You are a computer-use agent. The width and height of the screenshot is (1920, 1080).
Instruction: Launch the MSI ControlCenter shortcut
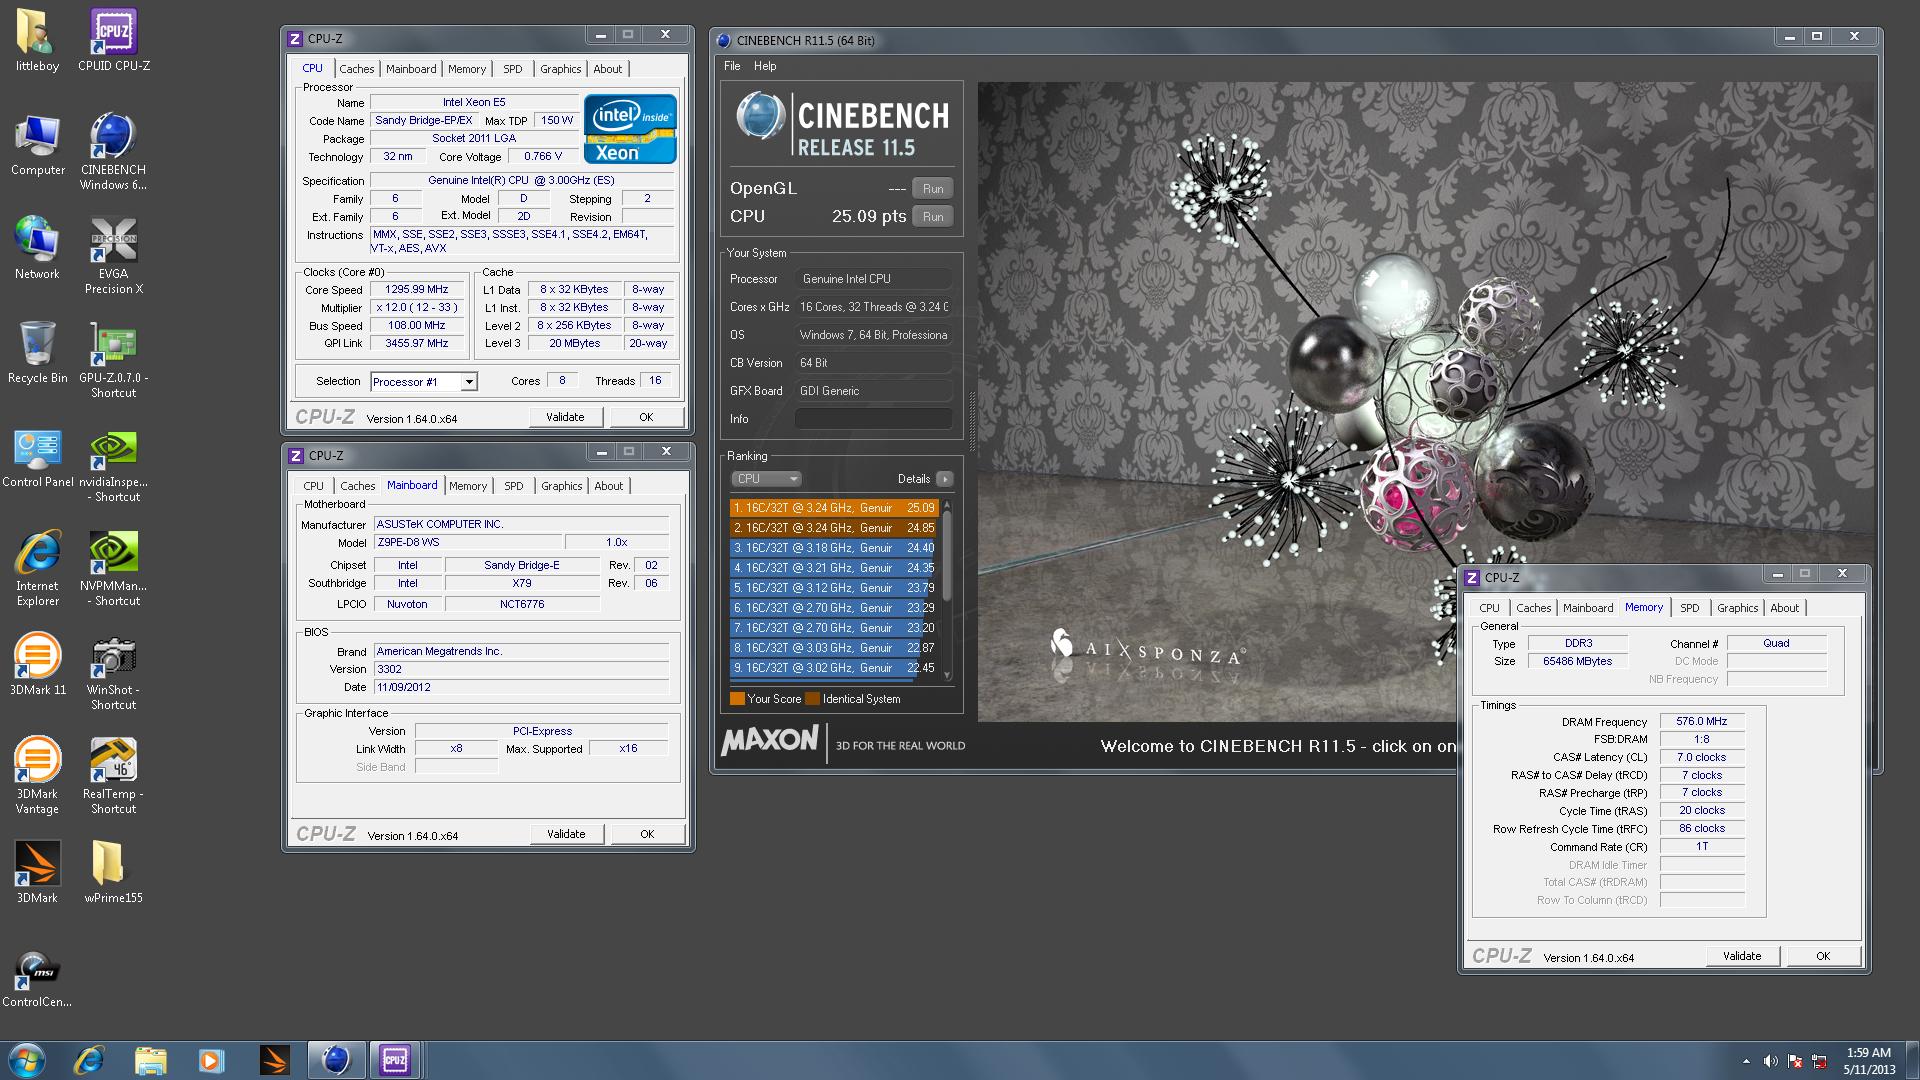37,977
